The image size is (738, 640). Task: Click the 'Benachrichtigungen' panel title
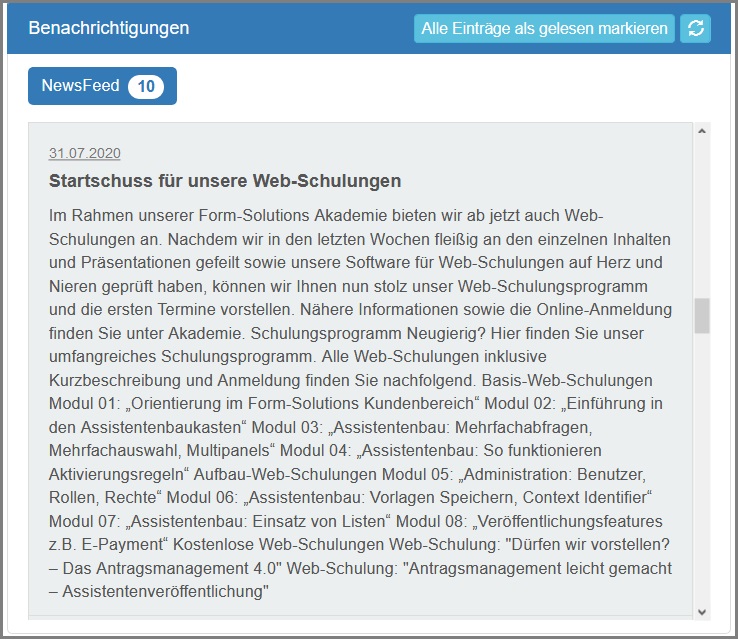click(109, 28)
